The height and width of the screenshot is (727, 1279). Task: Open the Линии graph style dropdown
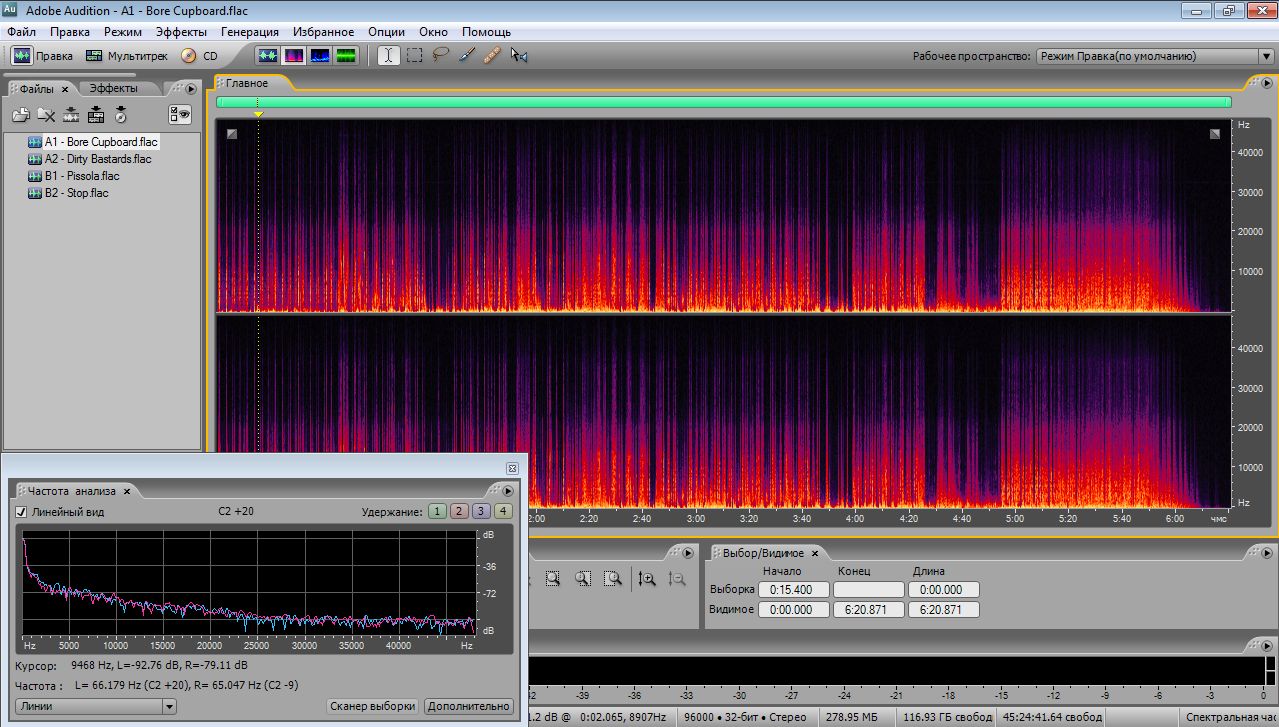(96, 706)
